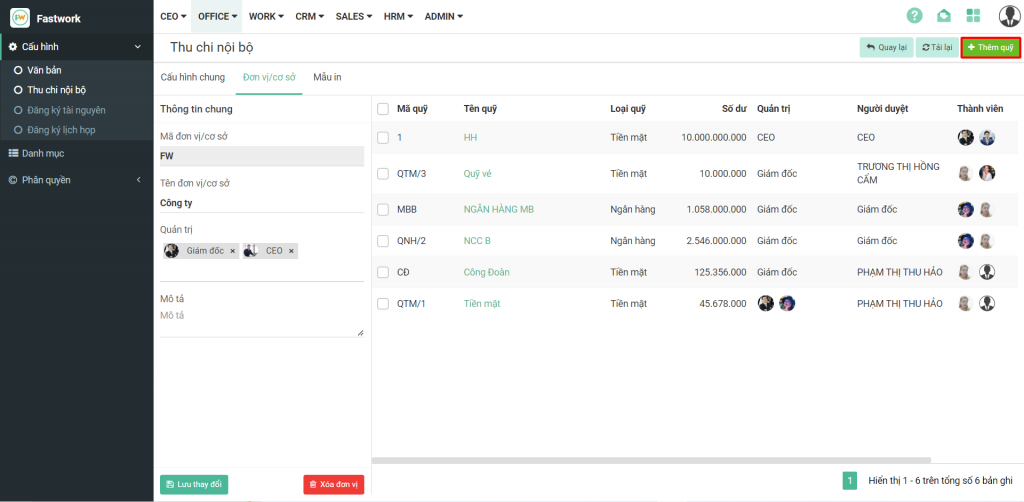Open the notifications envelope icon

click(x=943, y=16)
